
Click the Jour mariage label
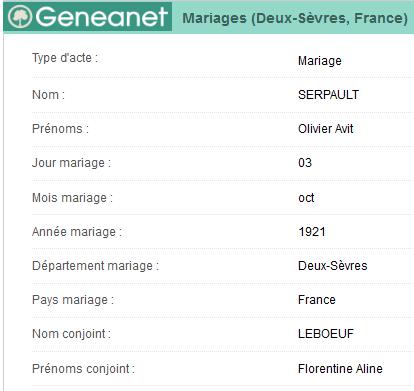pyautogui.click(x=71, y=163)
